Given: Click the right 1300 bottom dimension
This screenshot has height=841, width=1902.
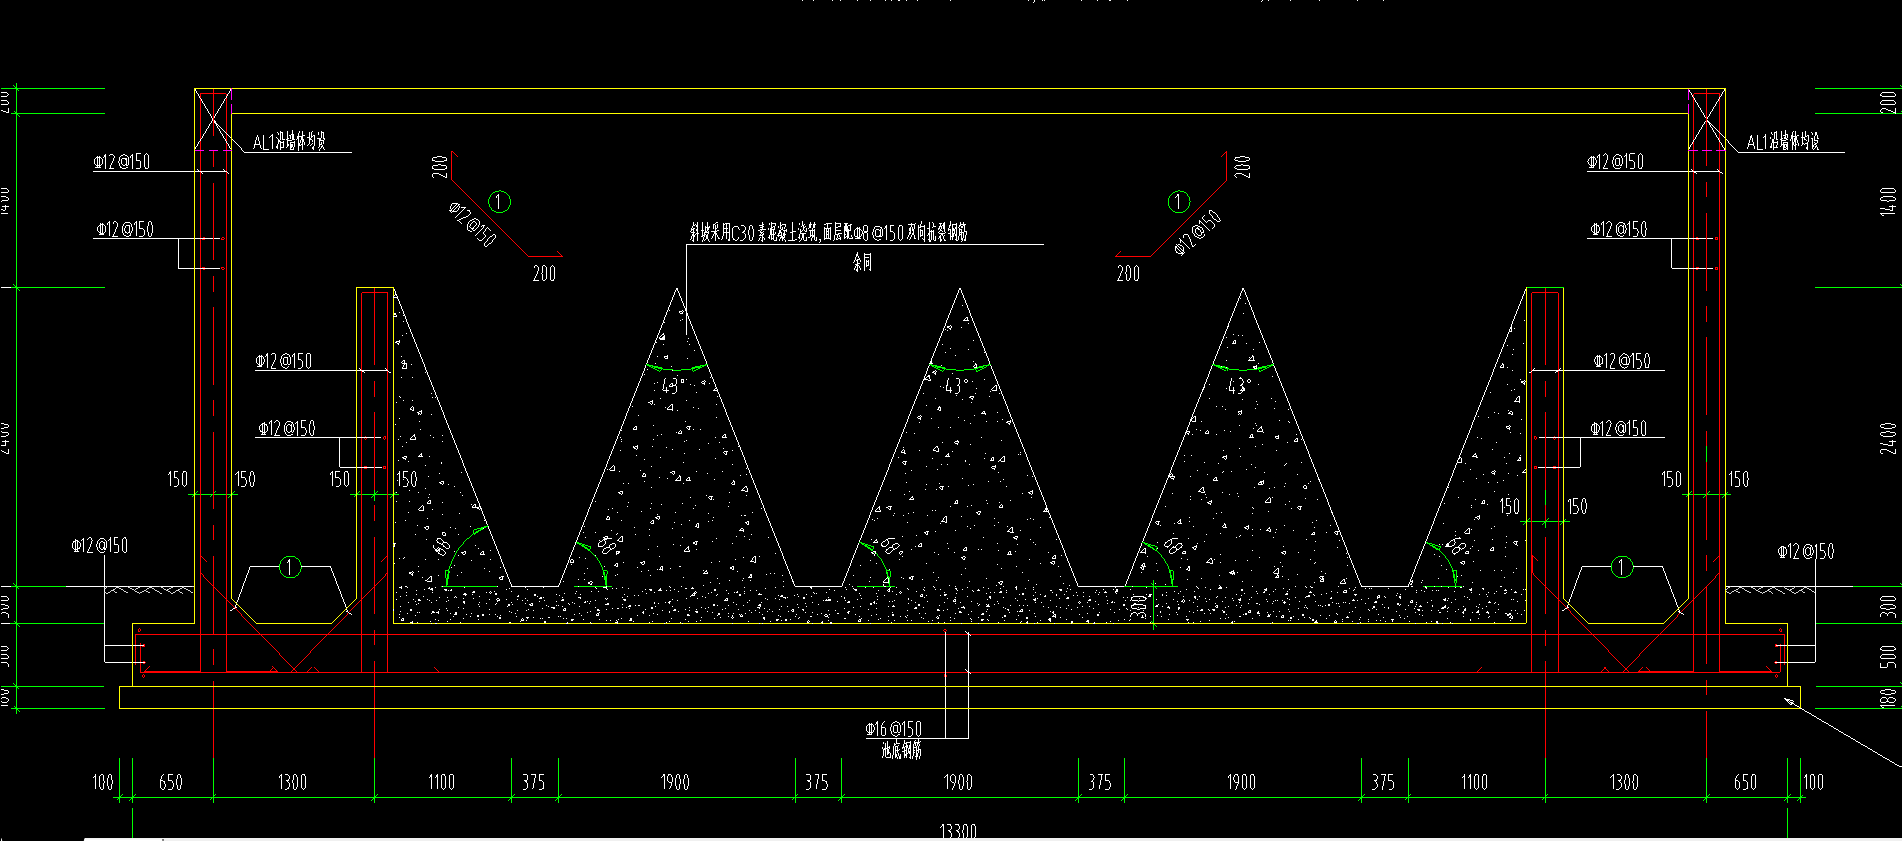Looking at the screenshot, I should (x=1624, y=782).
